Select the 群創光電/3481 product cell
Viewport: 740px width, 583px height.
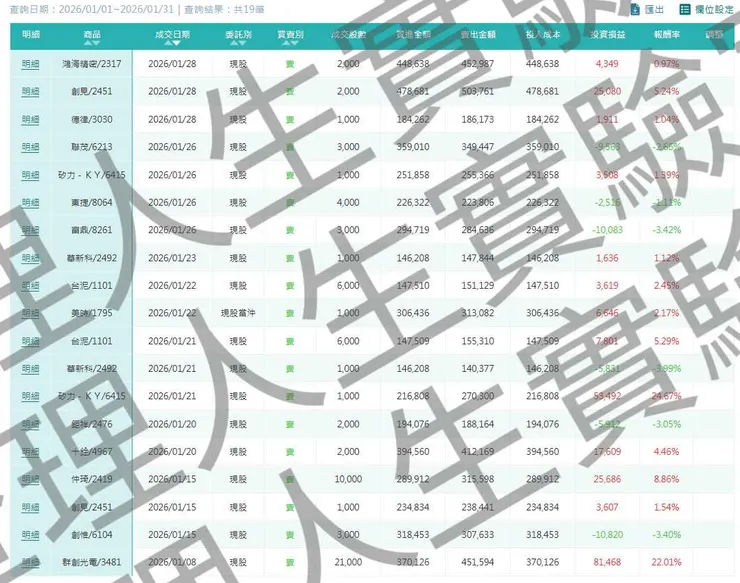pyautogui.click(x=92, y=562)
